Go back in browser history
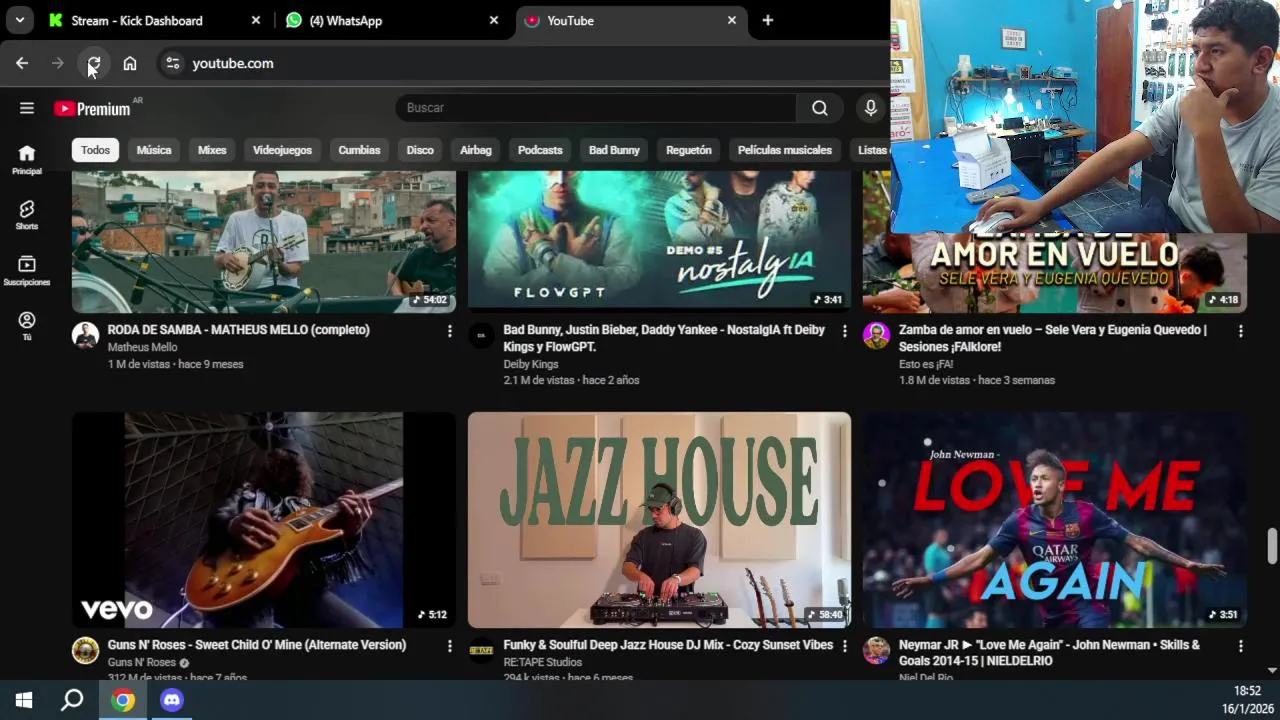1280x720 pixels. pos(22,63)
